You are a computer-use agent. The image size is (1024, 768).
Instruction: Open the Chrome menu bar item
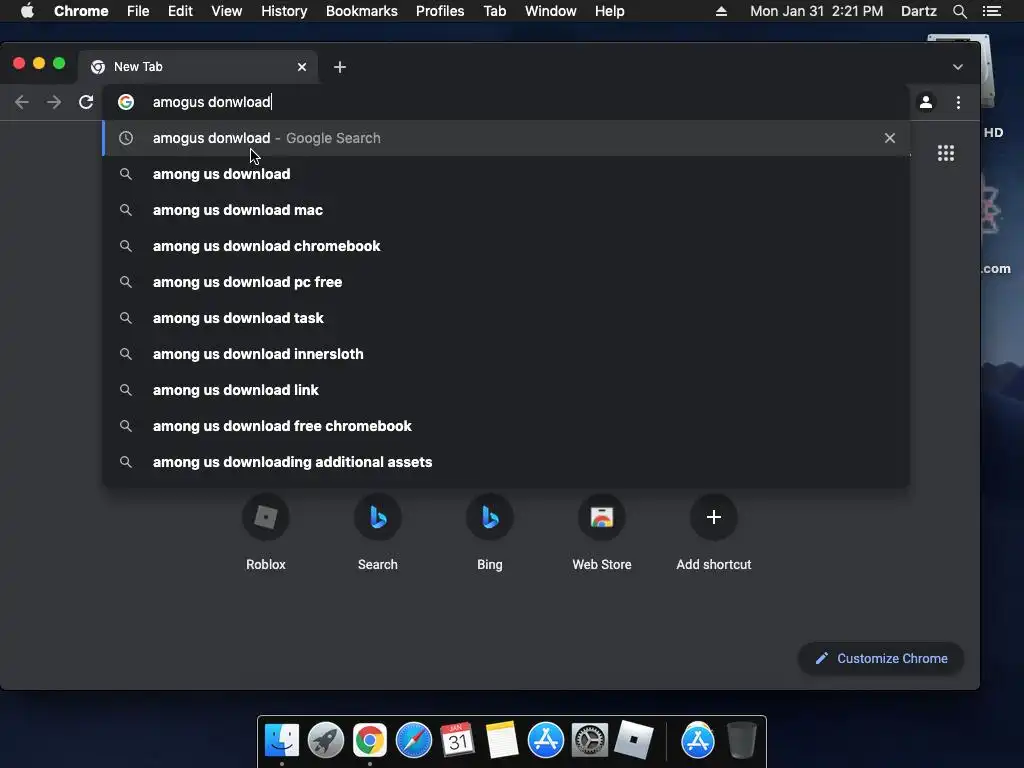pos(81,11)
